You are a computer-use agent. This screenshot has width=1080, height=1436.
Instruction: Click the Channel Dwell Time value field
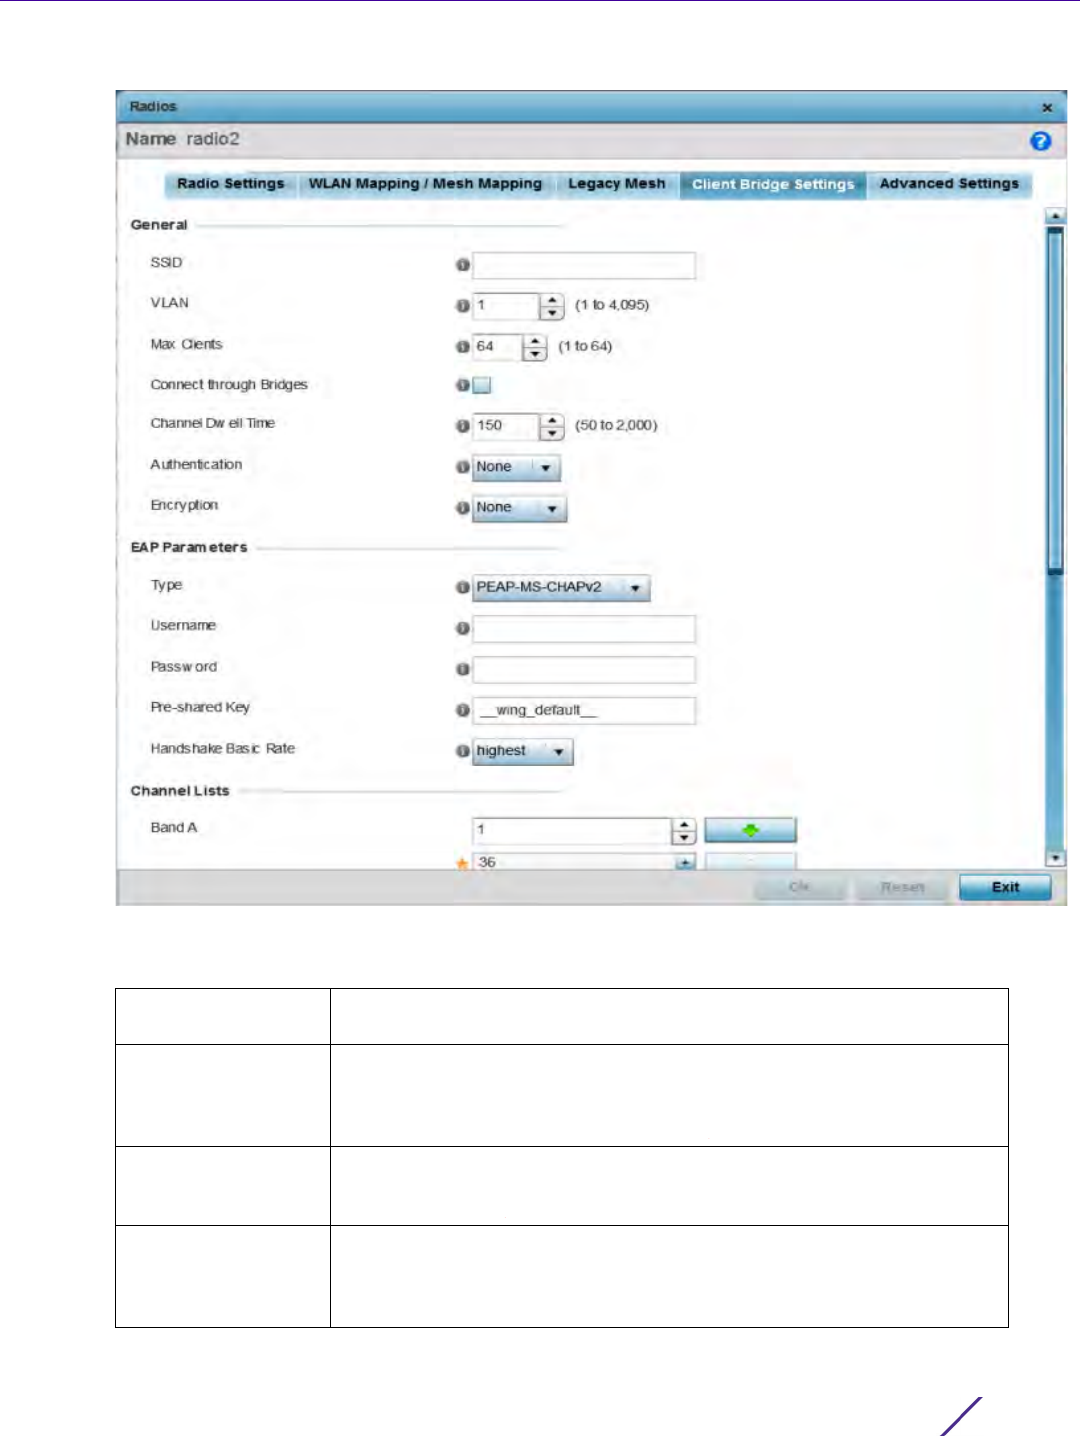tap(506, 426)
